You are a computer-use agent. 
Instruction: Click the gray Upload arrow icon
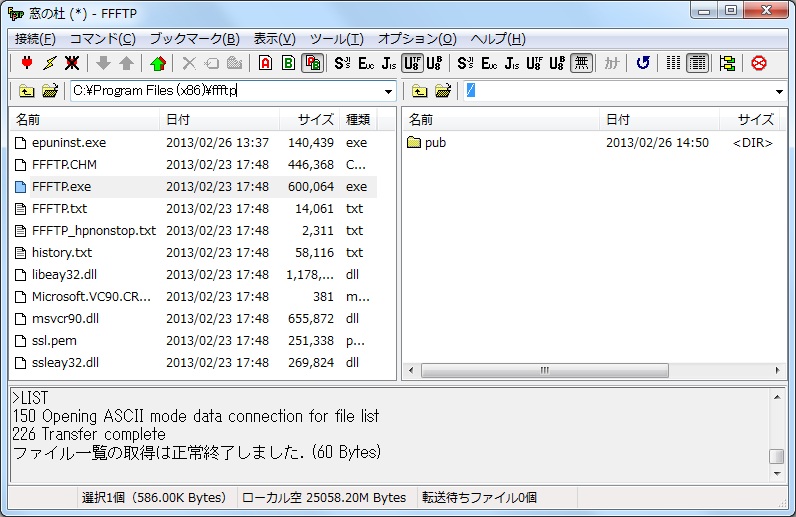(x=126, y=63)
